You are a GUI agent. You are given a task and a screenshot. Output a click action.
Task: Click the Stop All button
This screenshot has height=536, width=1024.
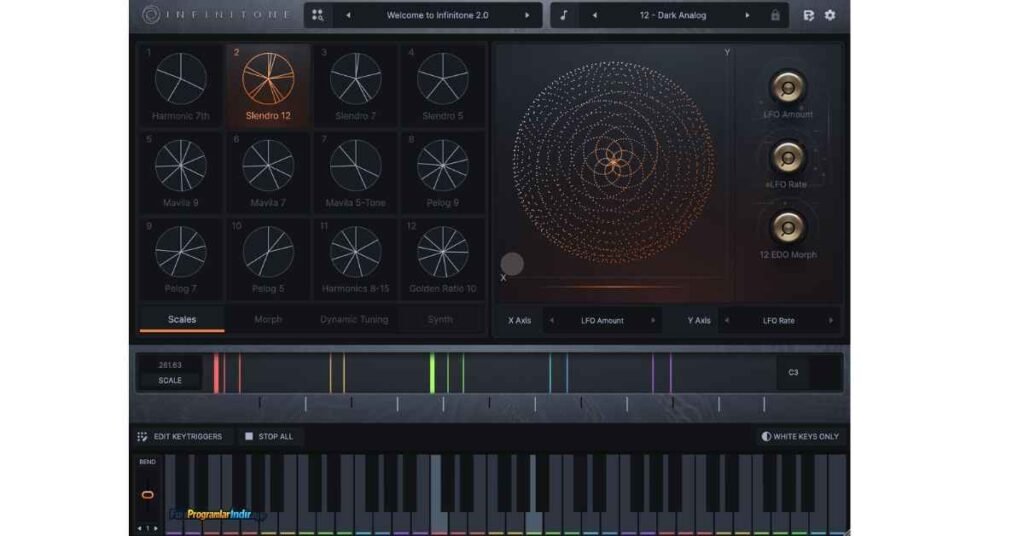[268, 436]
